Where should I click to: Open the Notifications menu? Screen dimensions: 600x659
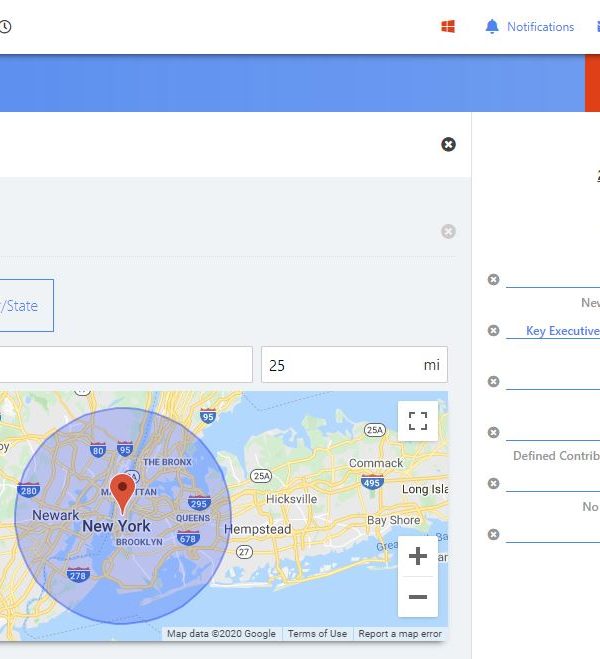(x=540, y=27)
